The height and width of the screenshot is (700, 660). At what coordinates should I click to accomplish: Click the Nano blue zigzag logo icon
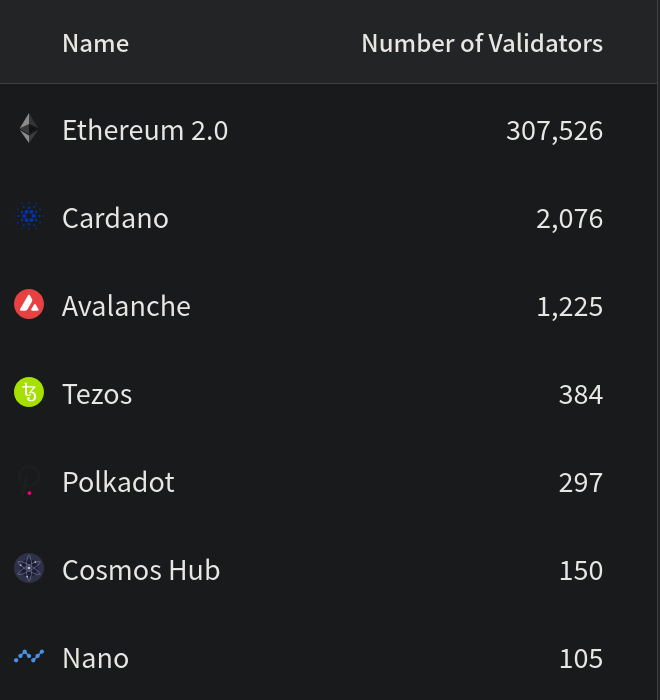pyautogui.click(x=29, y=657)
